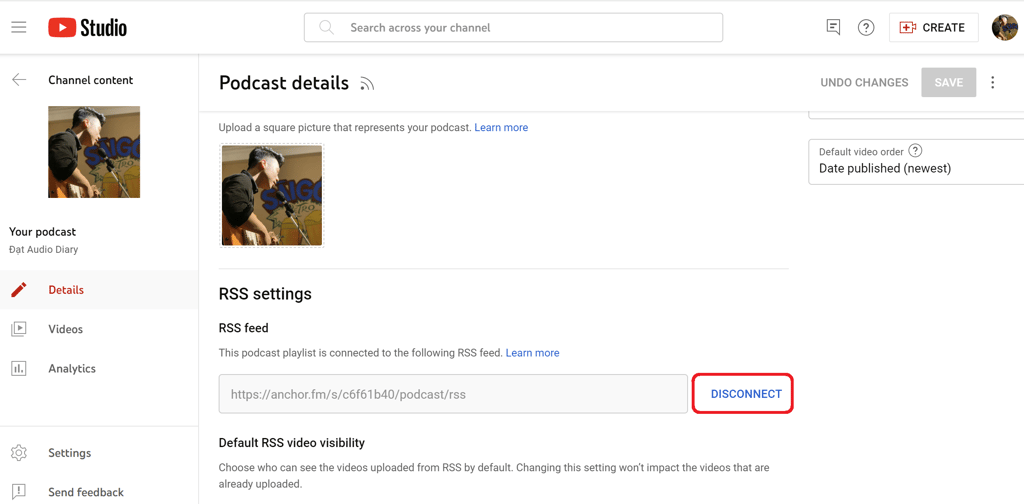This screenshot has height=504, width=1024.
Task: Click the CREATE button
Action: pos(933,27)
